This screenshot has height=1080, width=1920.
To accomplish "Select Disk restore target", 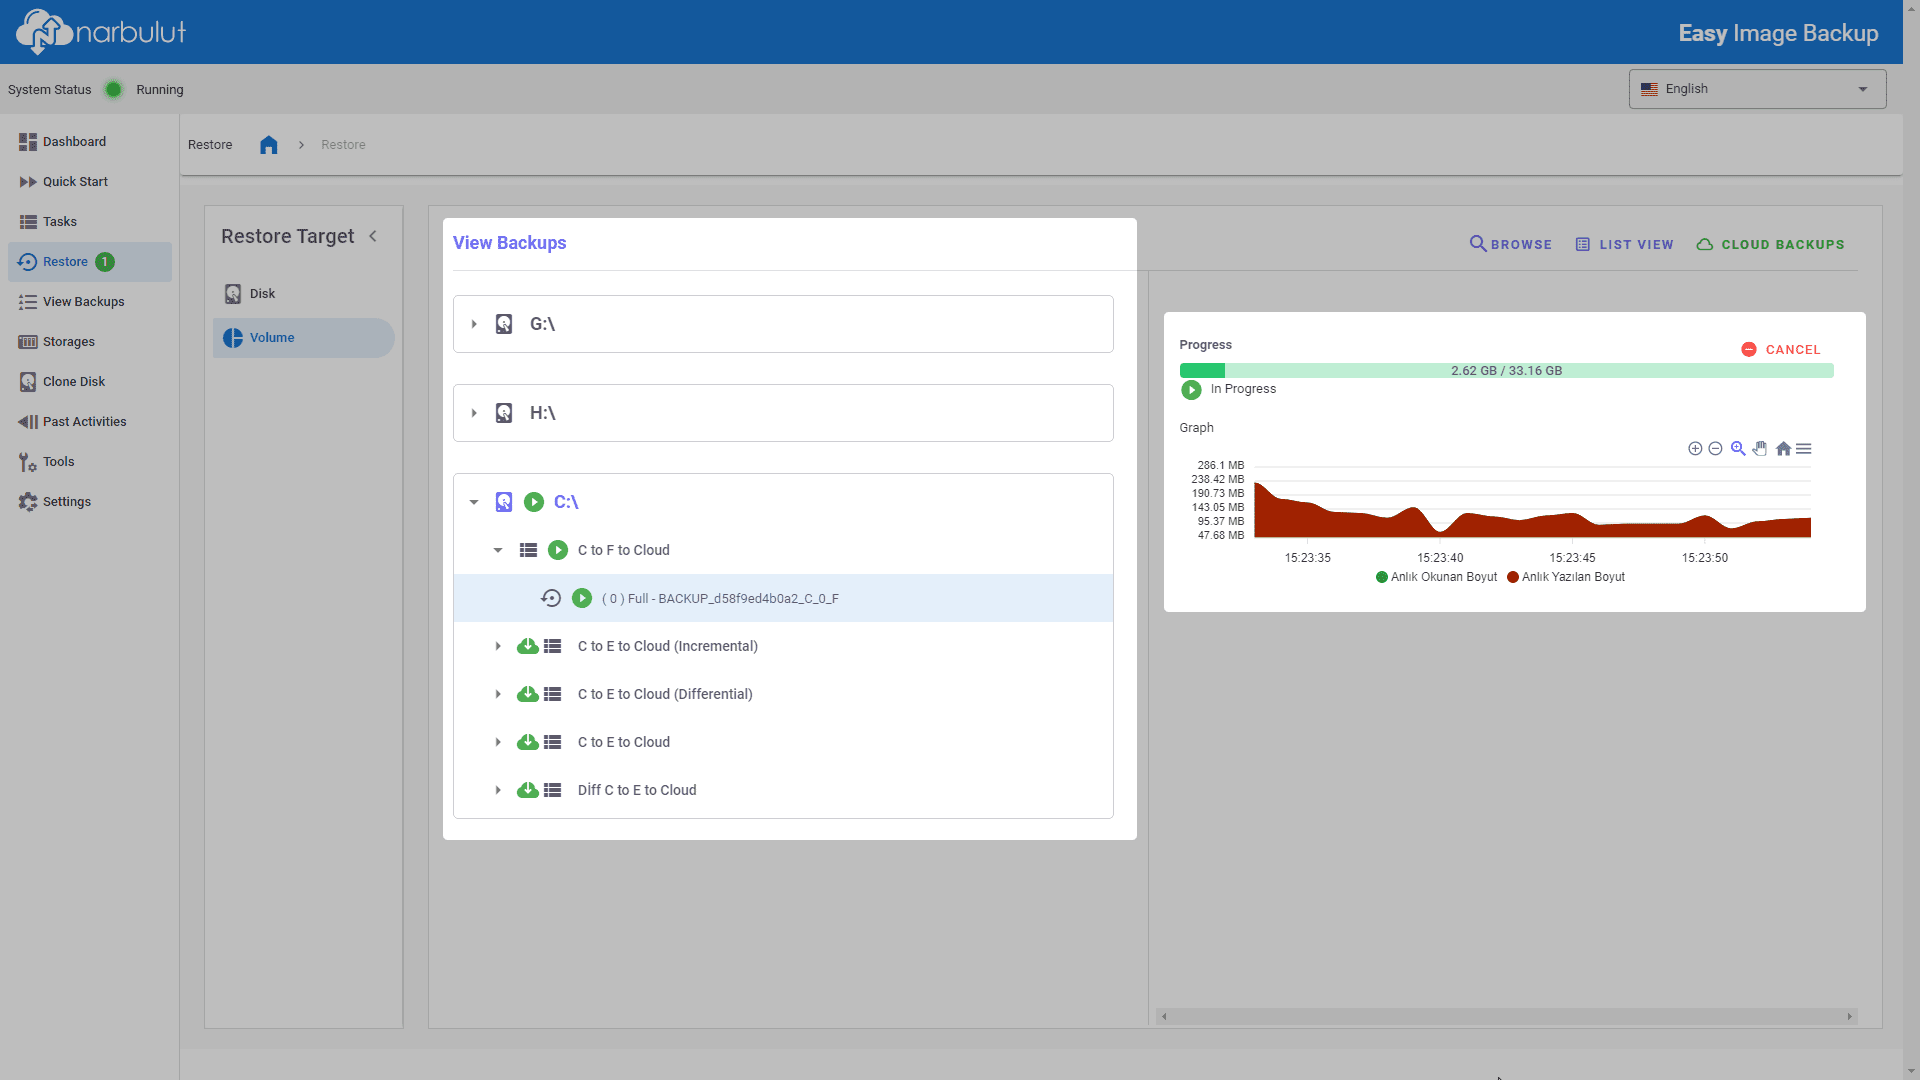I will [304, 294].
